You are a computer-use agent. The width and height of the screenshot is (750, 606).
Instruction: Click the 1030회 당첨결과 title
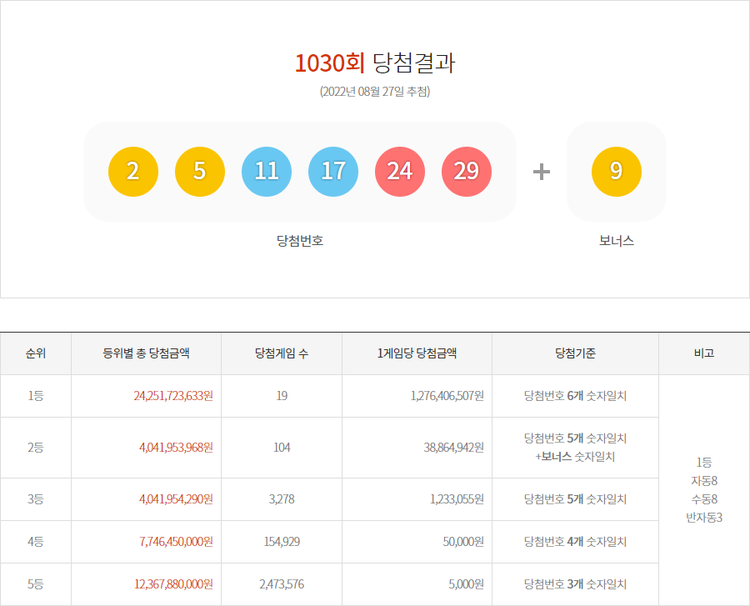pos(375,63)
